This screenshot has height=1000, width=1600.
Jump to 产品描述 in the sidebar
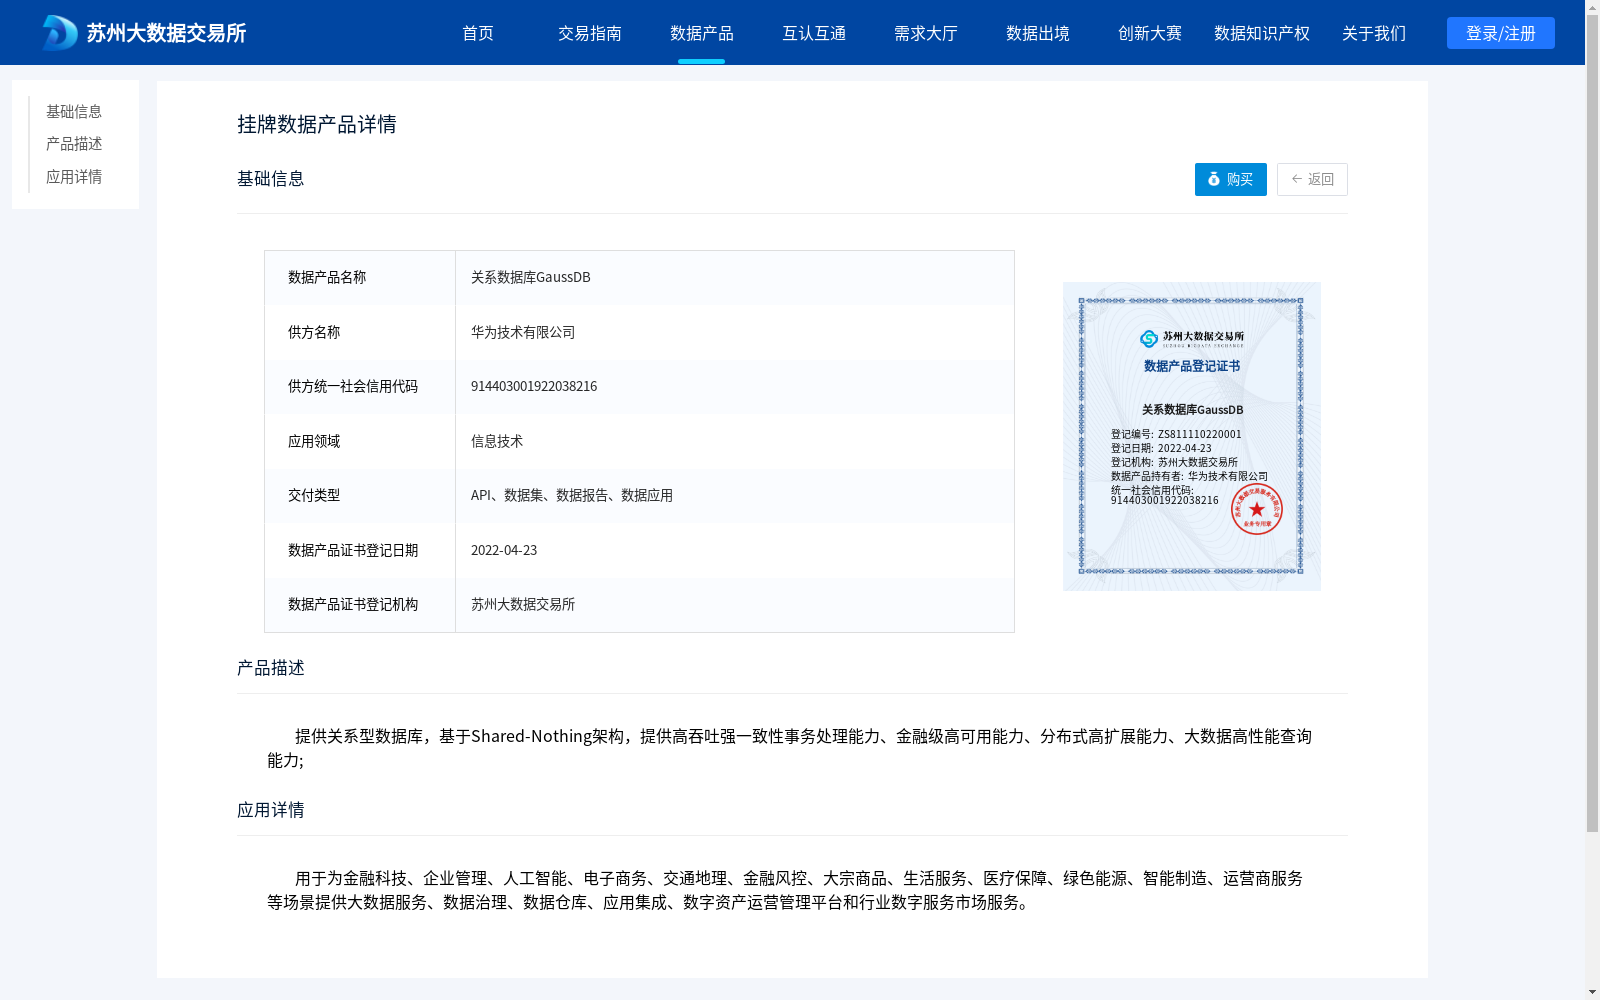coord(74,144)
